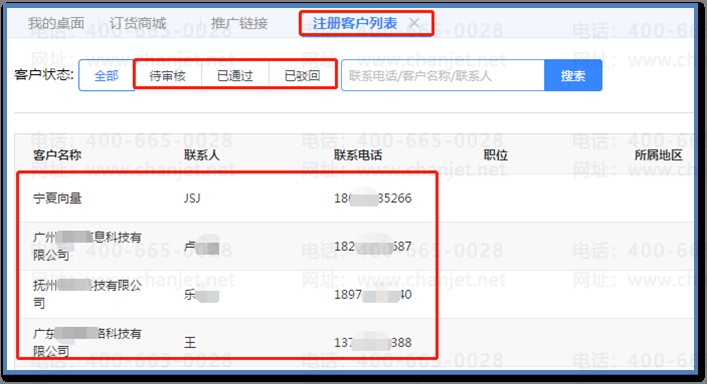
Task: Filter customers by 已驳回 status
Action: (302, 75)
